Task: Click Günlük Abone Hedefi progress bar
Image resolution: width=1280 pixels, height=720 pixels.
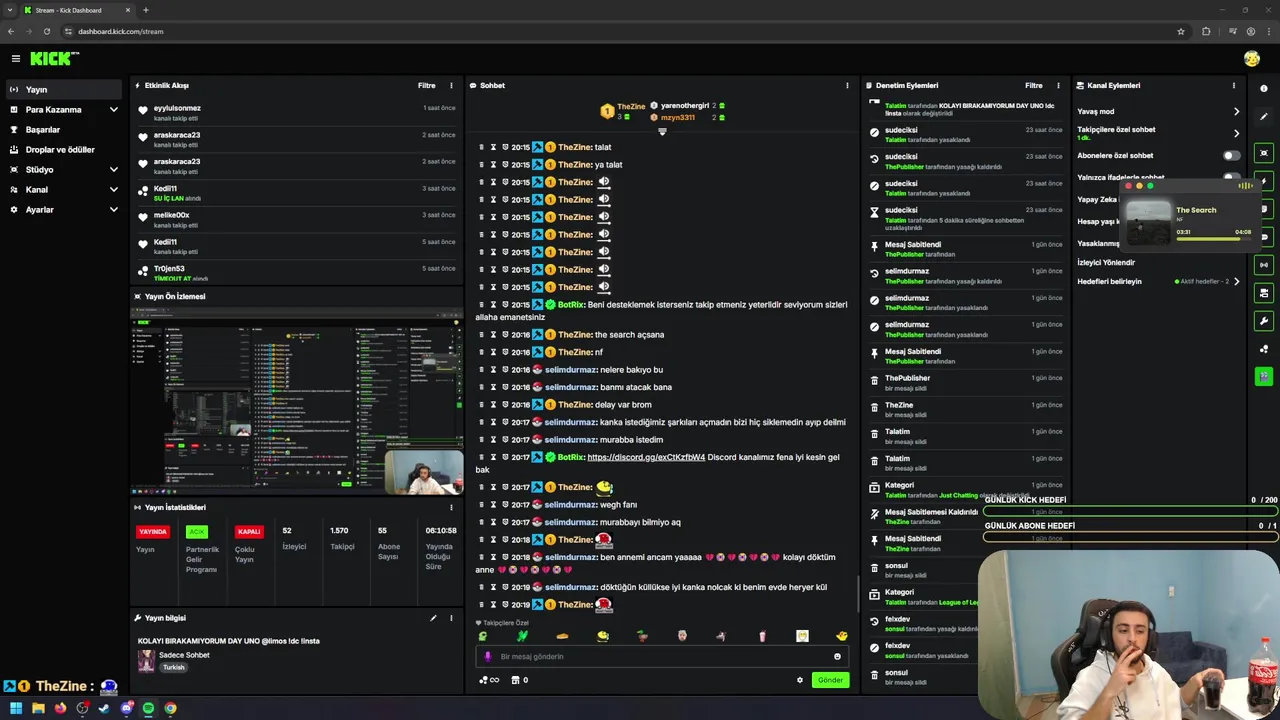Action: [x=1130, y=537]
